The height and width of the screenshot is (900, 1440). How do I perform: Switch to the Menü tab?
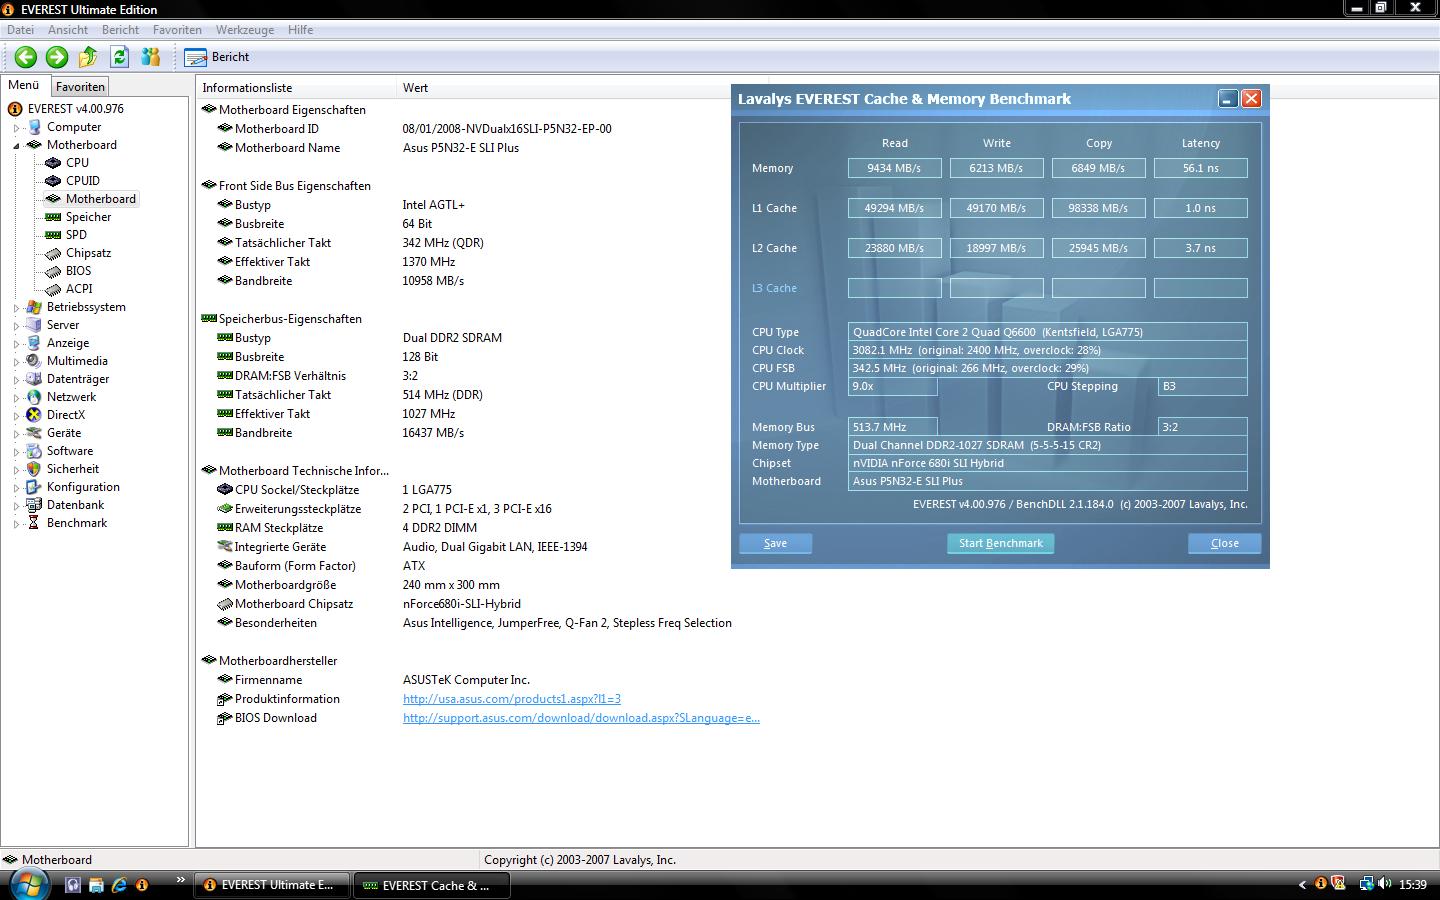pos(24,85)
